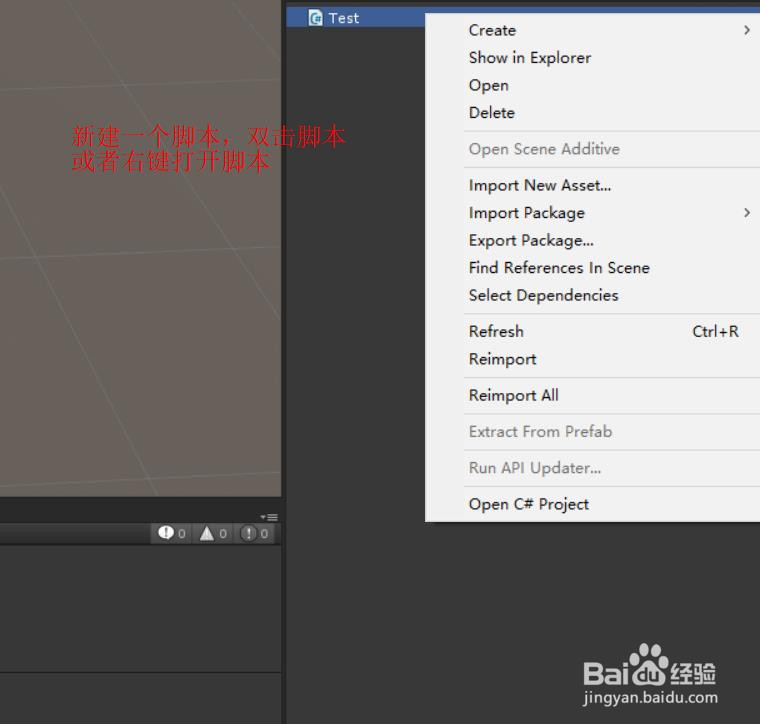Click the Create menu entry
This screenshot has height=724, width=760.
point(592,31)
